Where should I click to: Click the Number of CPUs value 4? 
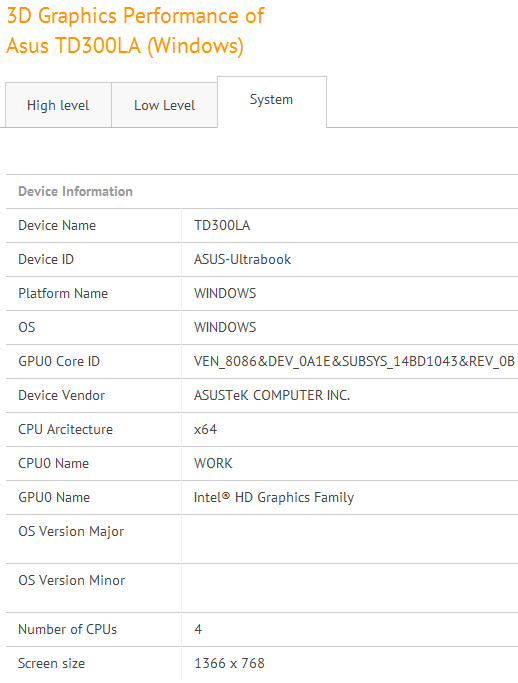(198, 629)
